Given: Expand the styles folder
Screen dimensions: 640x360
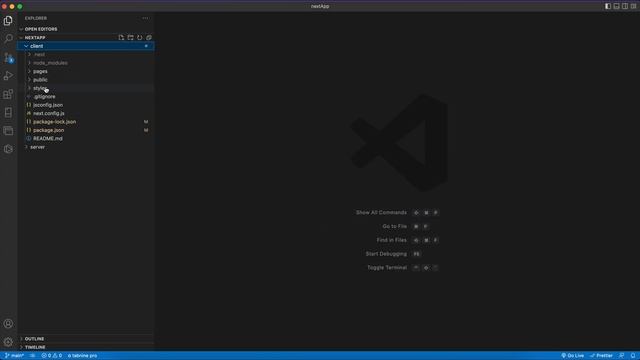Looking at the screenshot, I should pyautogui.click(x=86, y=88).
